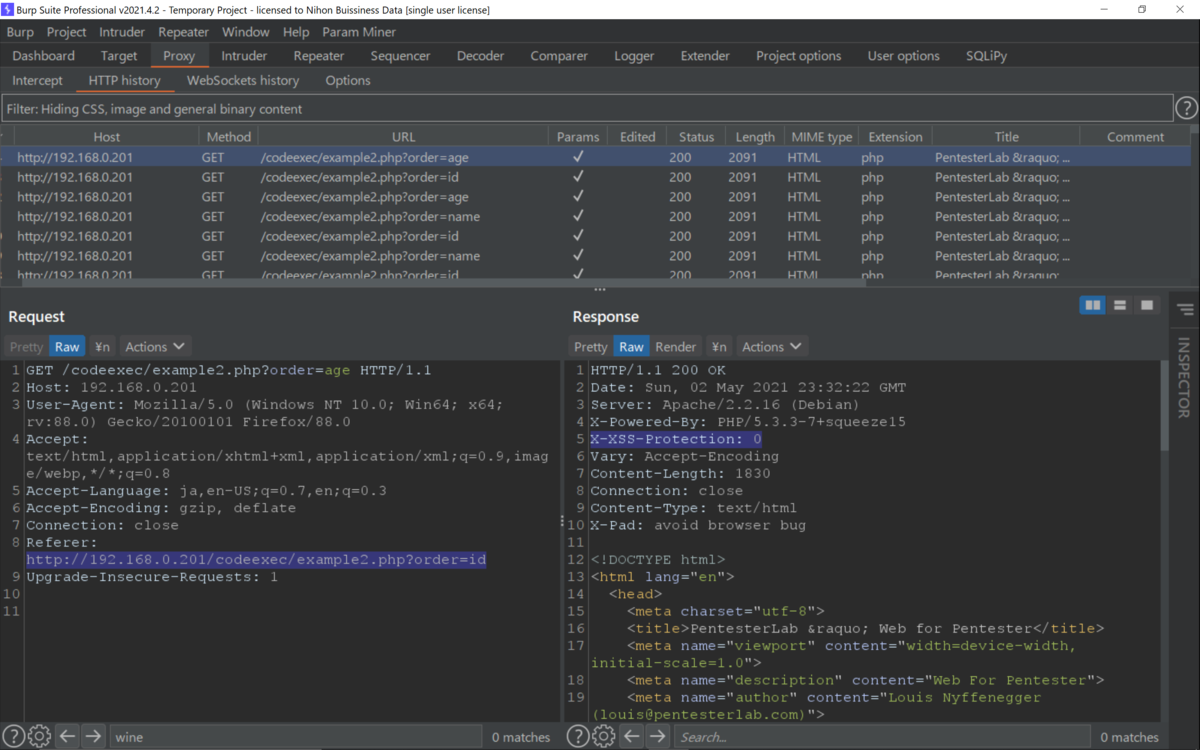Go to next match in Request search
This screenshot has height=750, width=1200.
pyautogui.click(x=93, y=736)
